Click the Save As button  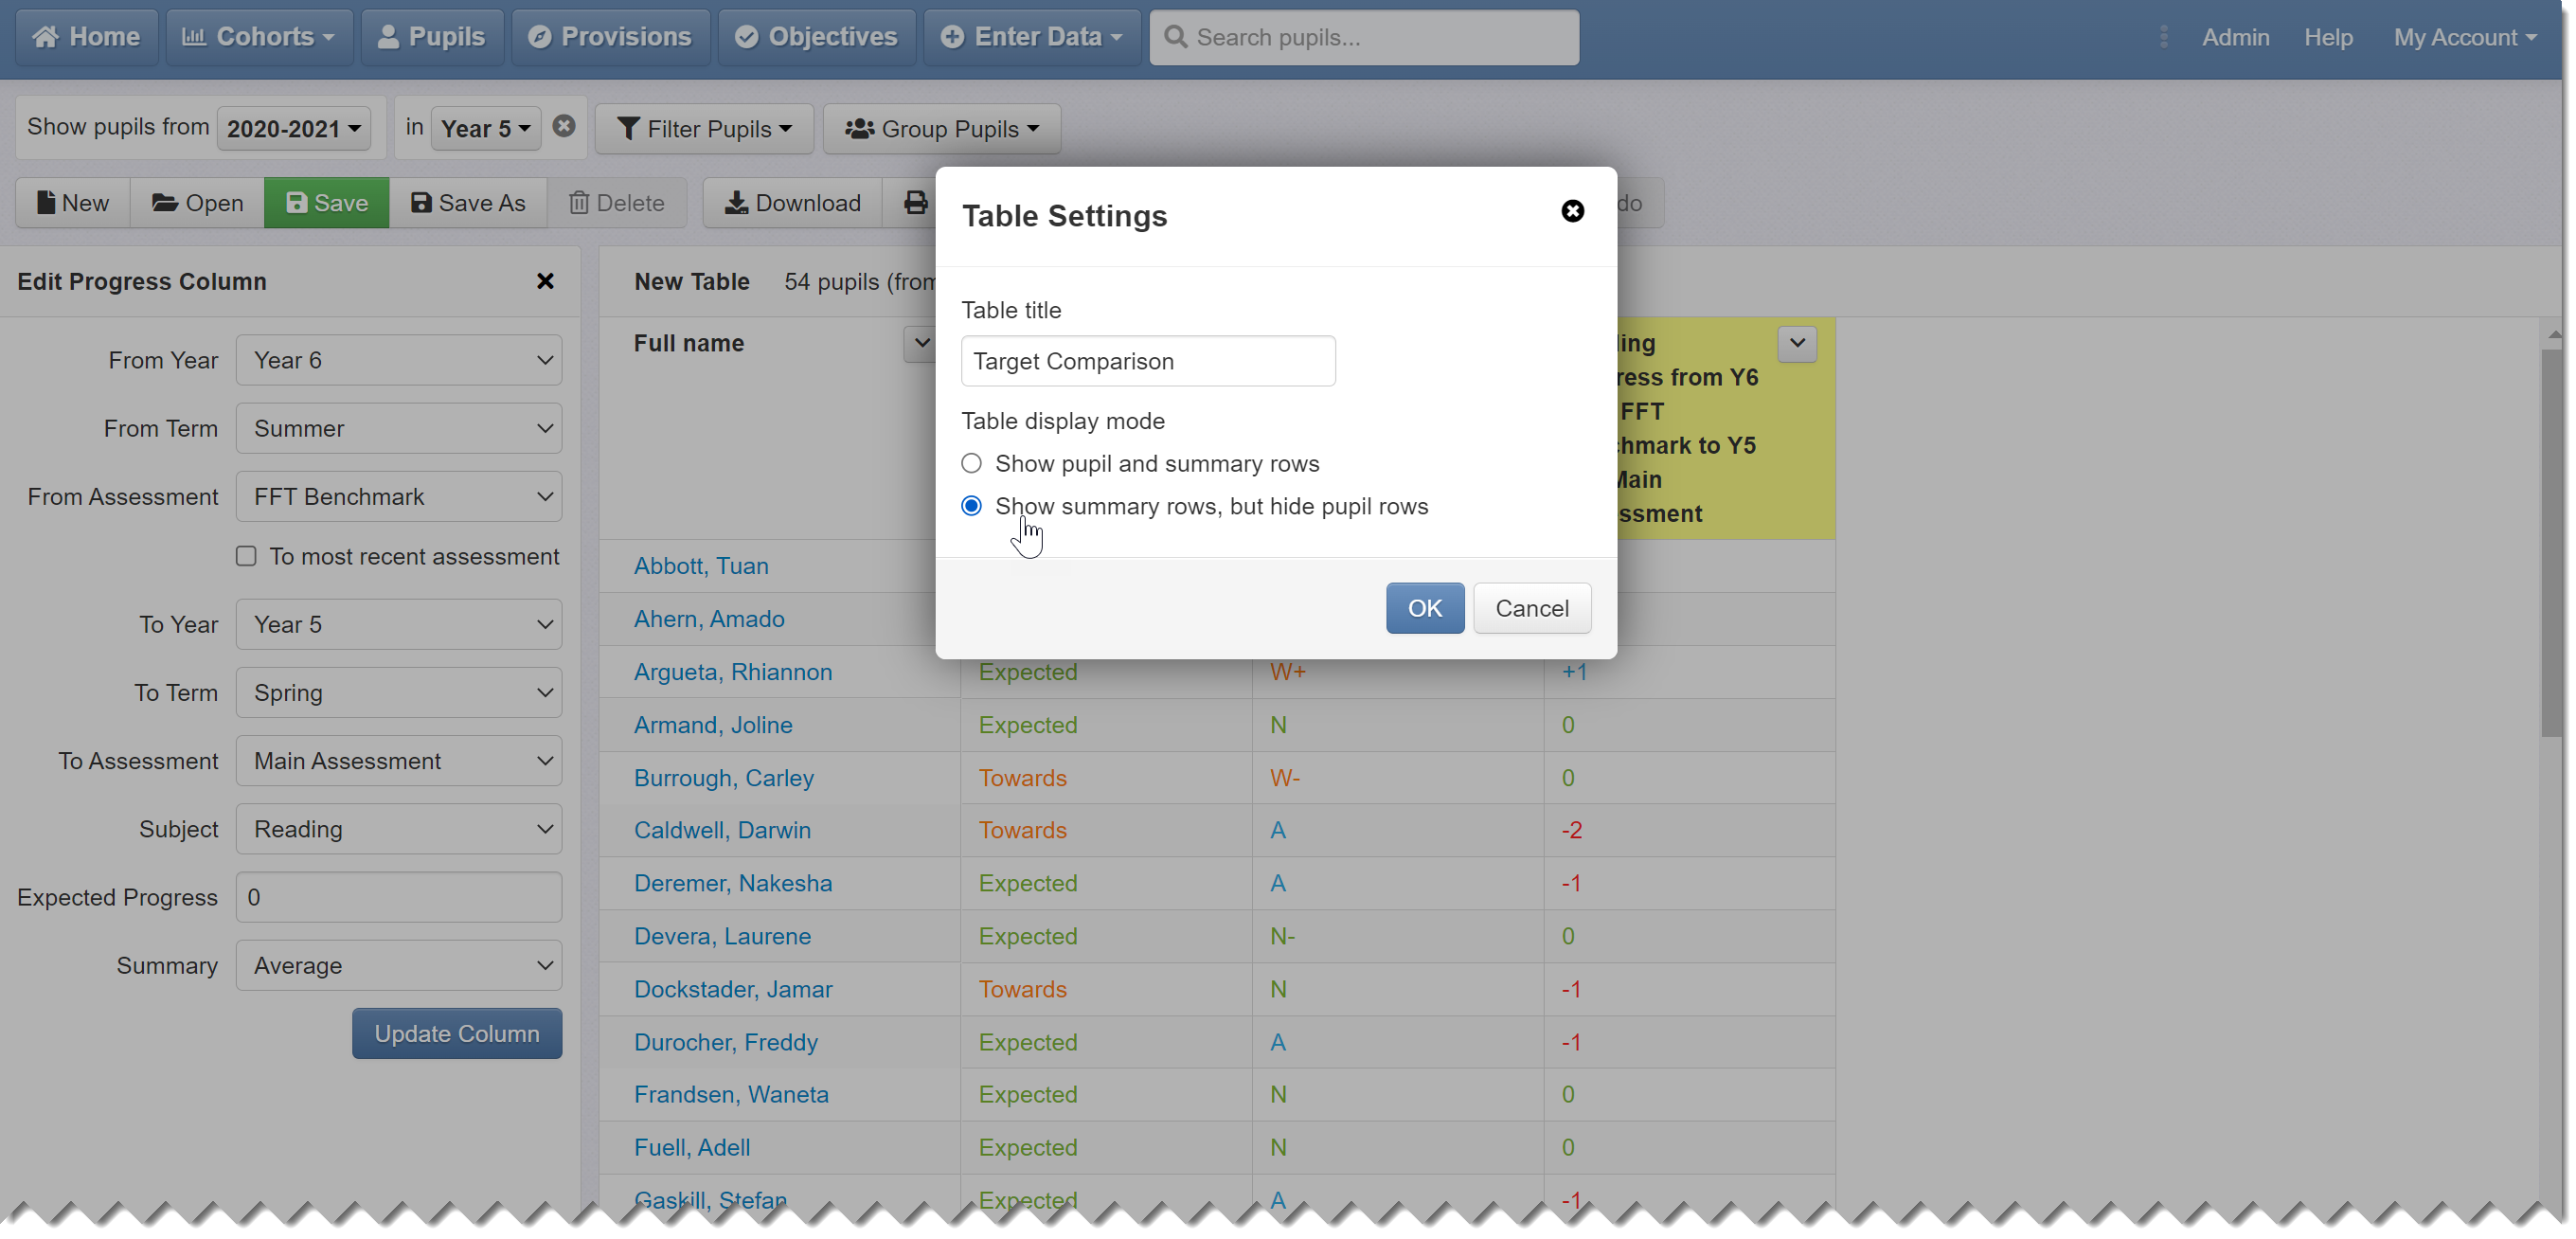(x=468, y=203)
